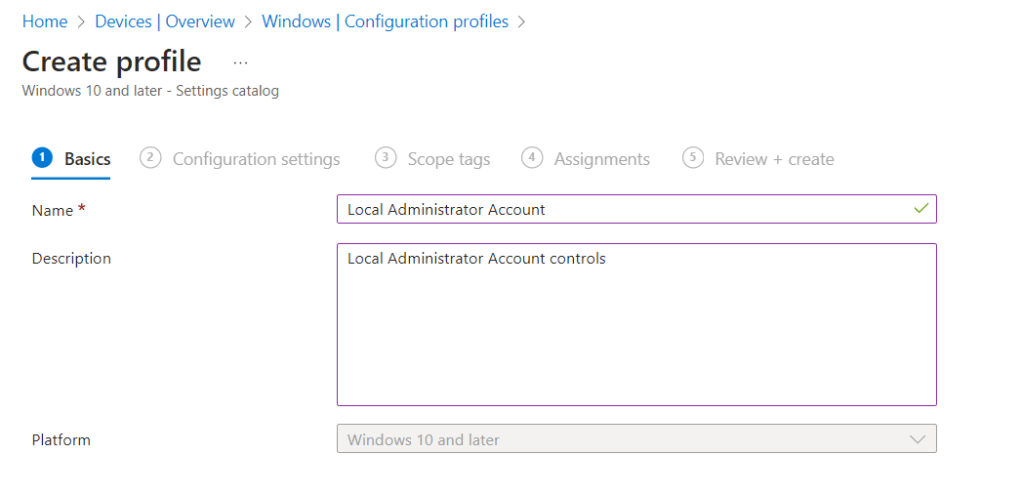The image size is (1022, 496).
Task: Go to Devices | Overview breadcrumb
Action: point(165,21)
